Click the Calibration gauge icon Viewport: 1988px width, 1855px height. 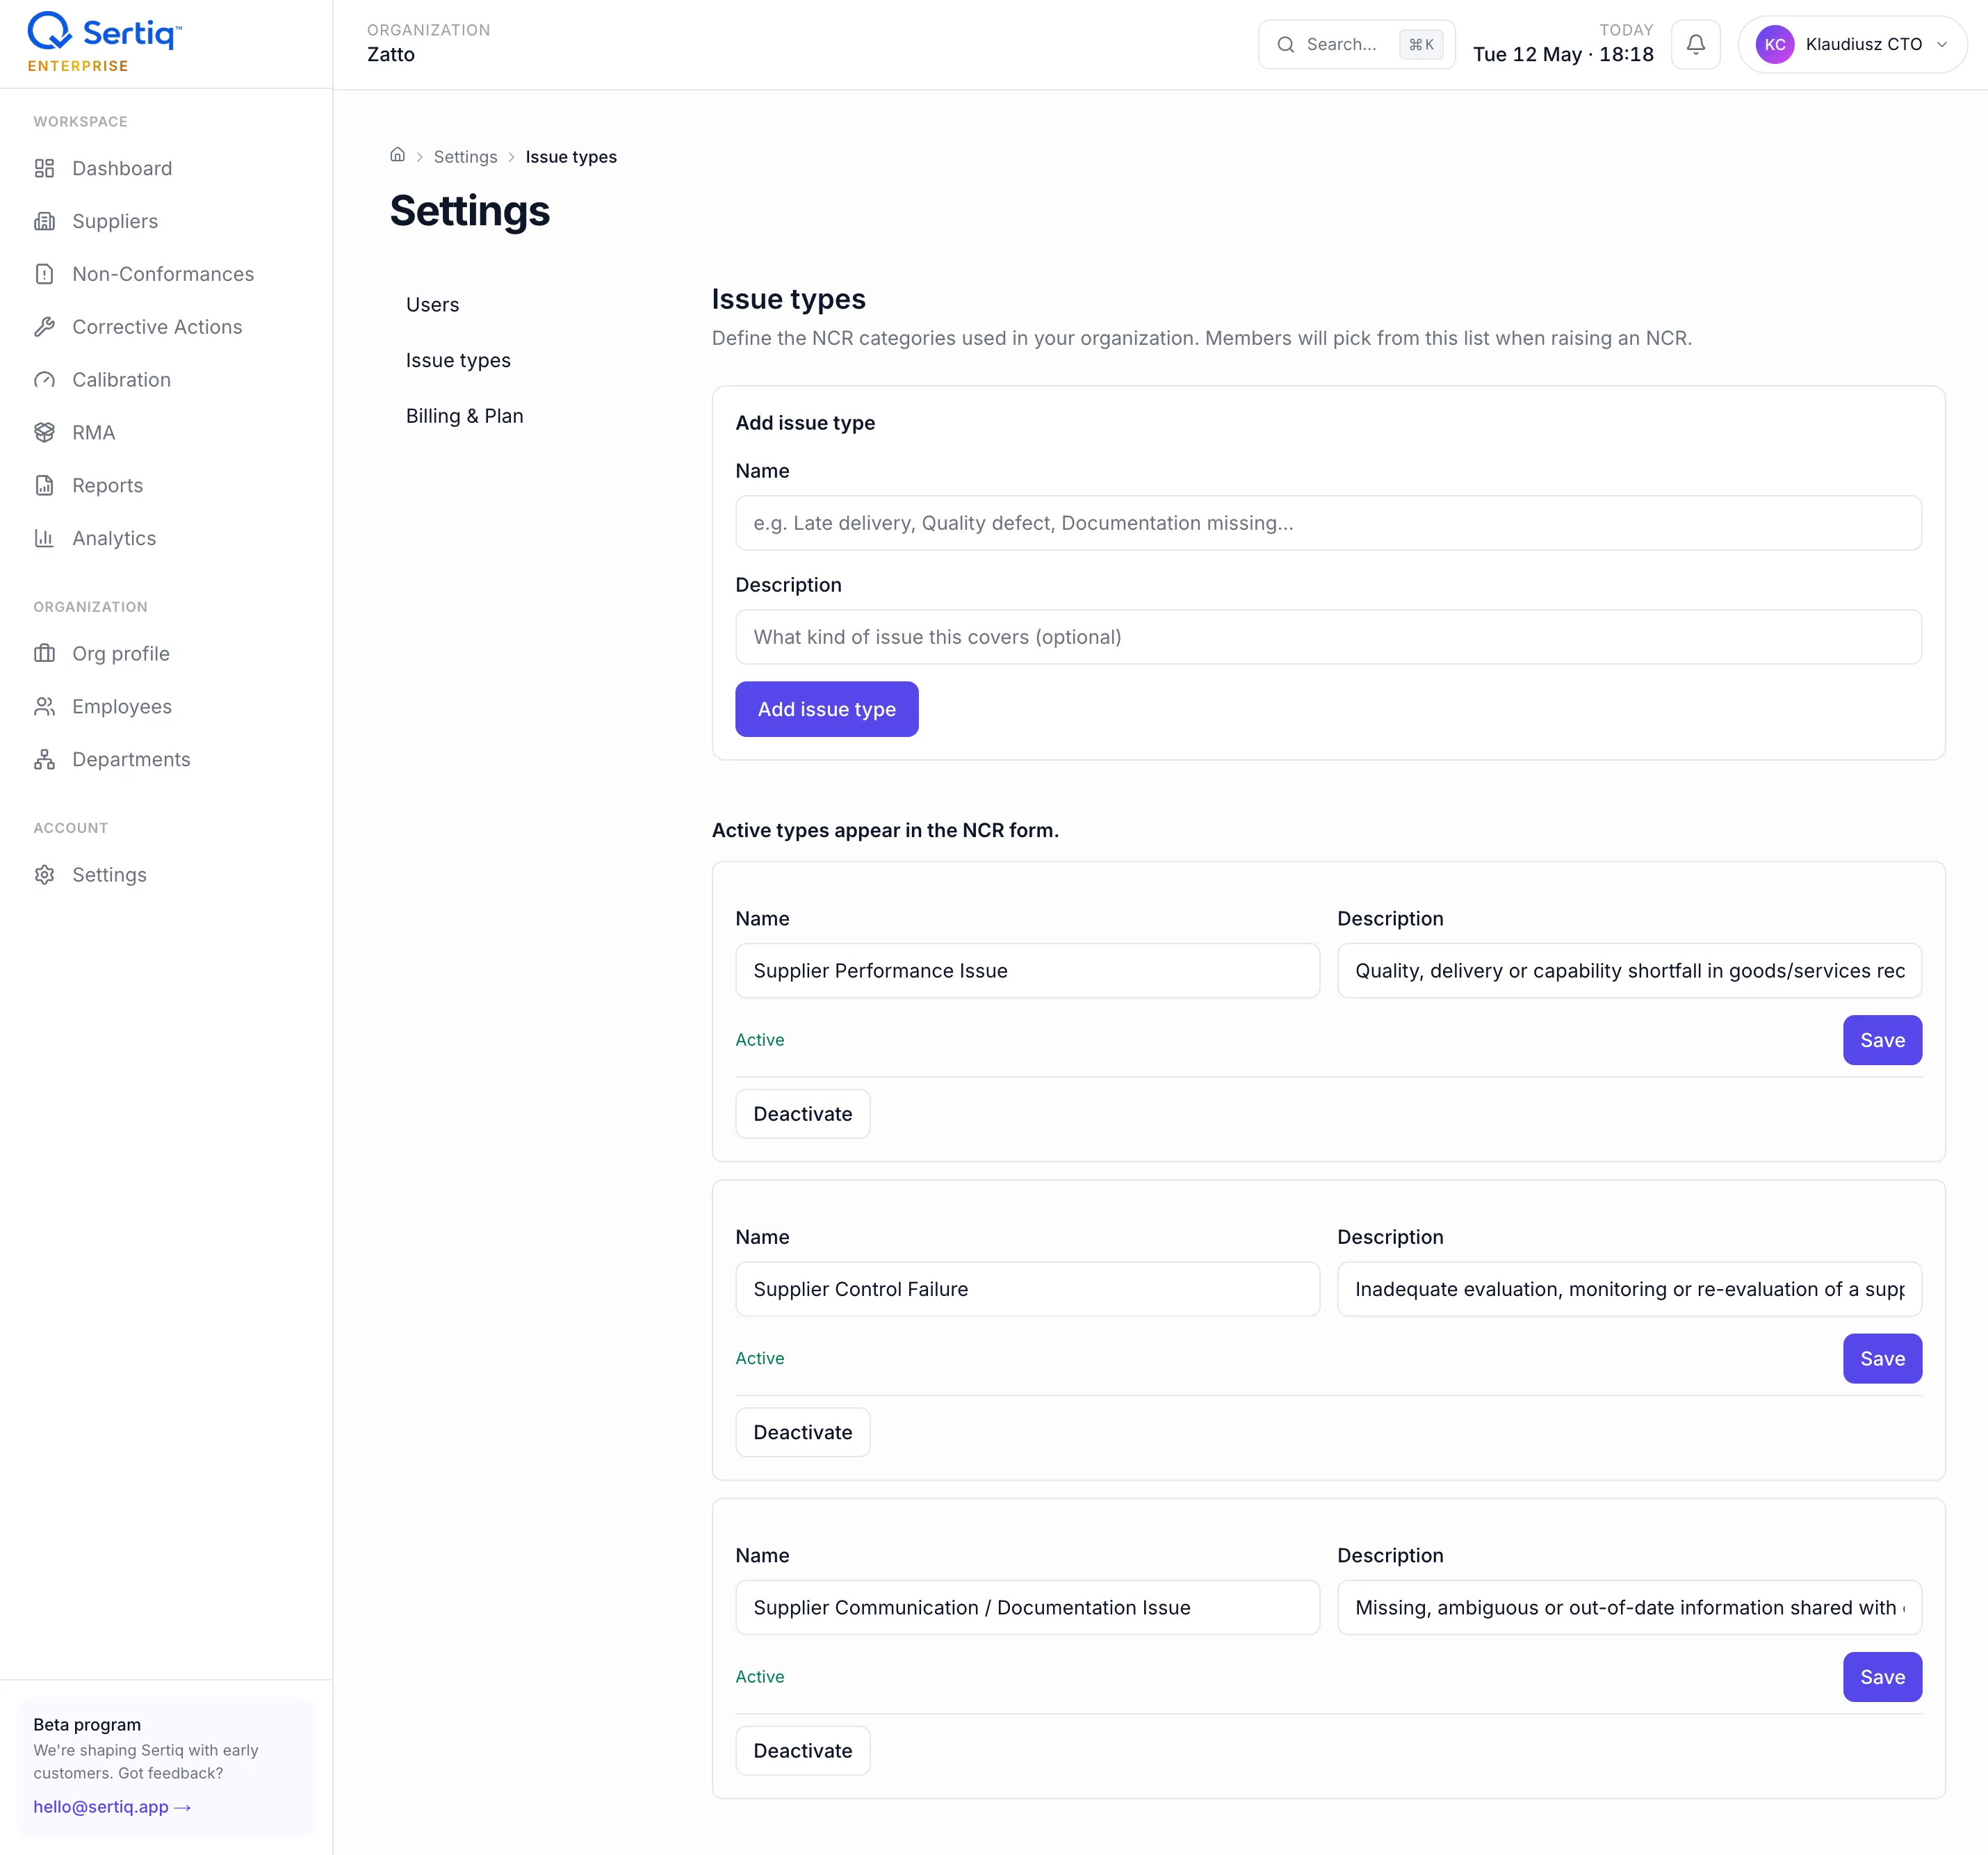pos(44,380)
